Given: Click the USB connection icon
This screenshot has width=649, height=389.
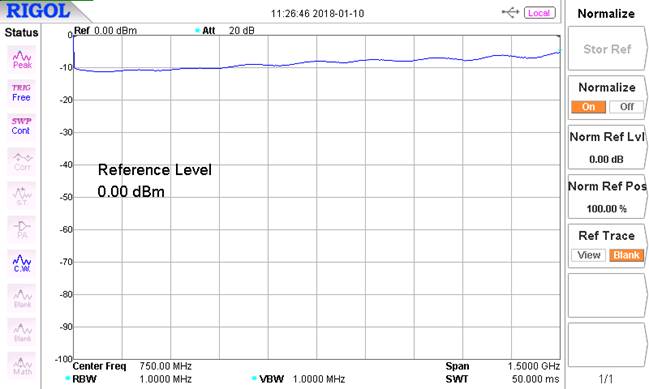Looking at the screenshot, I should tap(510, 13).
